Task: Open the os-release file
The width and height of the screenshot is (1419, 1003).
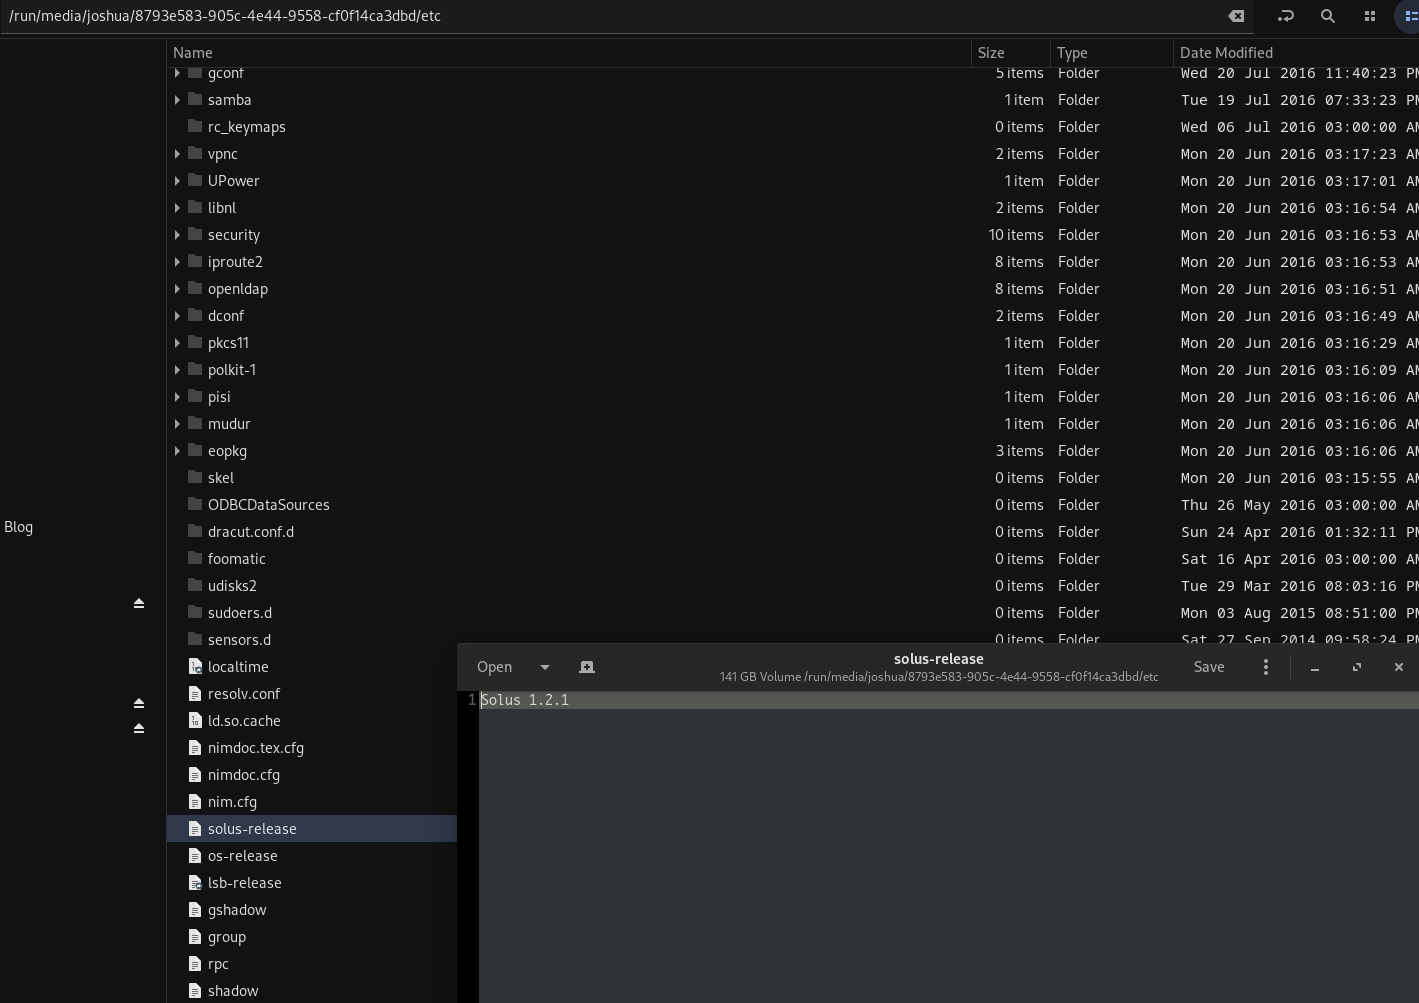Action: point(242,856)
